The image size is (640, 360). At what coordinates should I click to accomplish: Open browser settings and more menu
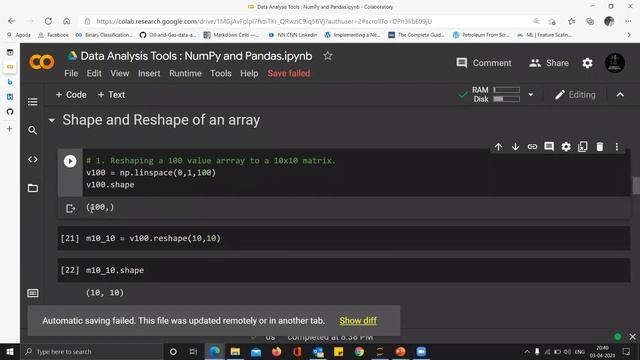(x=628, y=21)
